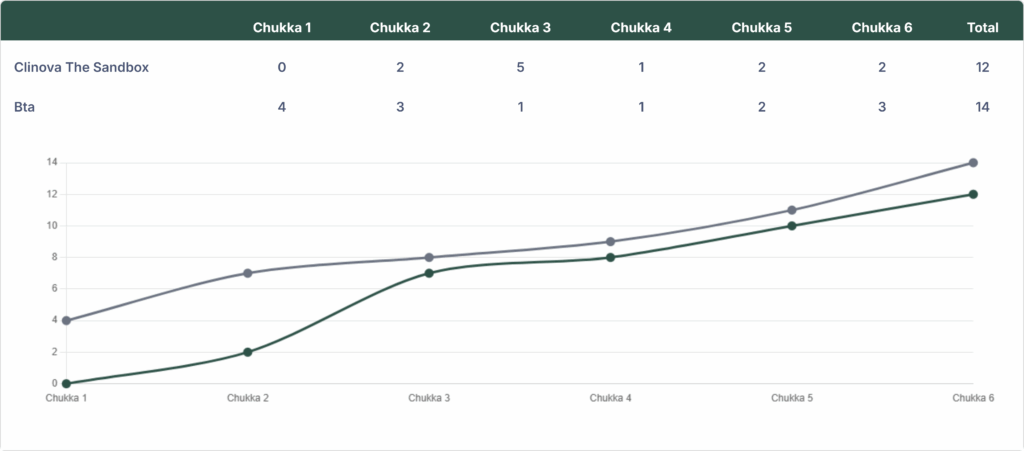The height and width of the screenshot is (451, 1024).
Task: Click the gray final point at Chukka 6
Action: click(x=973, y=162)
